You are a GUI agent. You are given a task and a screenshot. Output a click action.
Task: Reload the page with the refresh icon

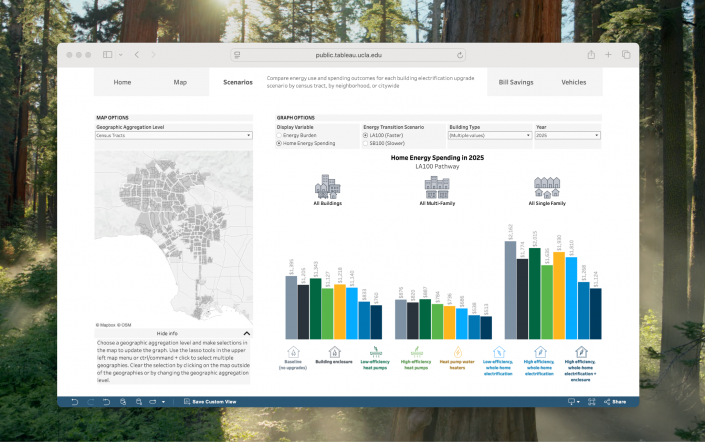(x=460, y=55)
